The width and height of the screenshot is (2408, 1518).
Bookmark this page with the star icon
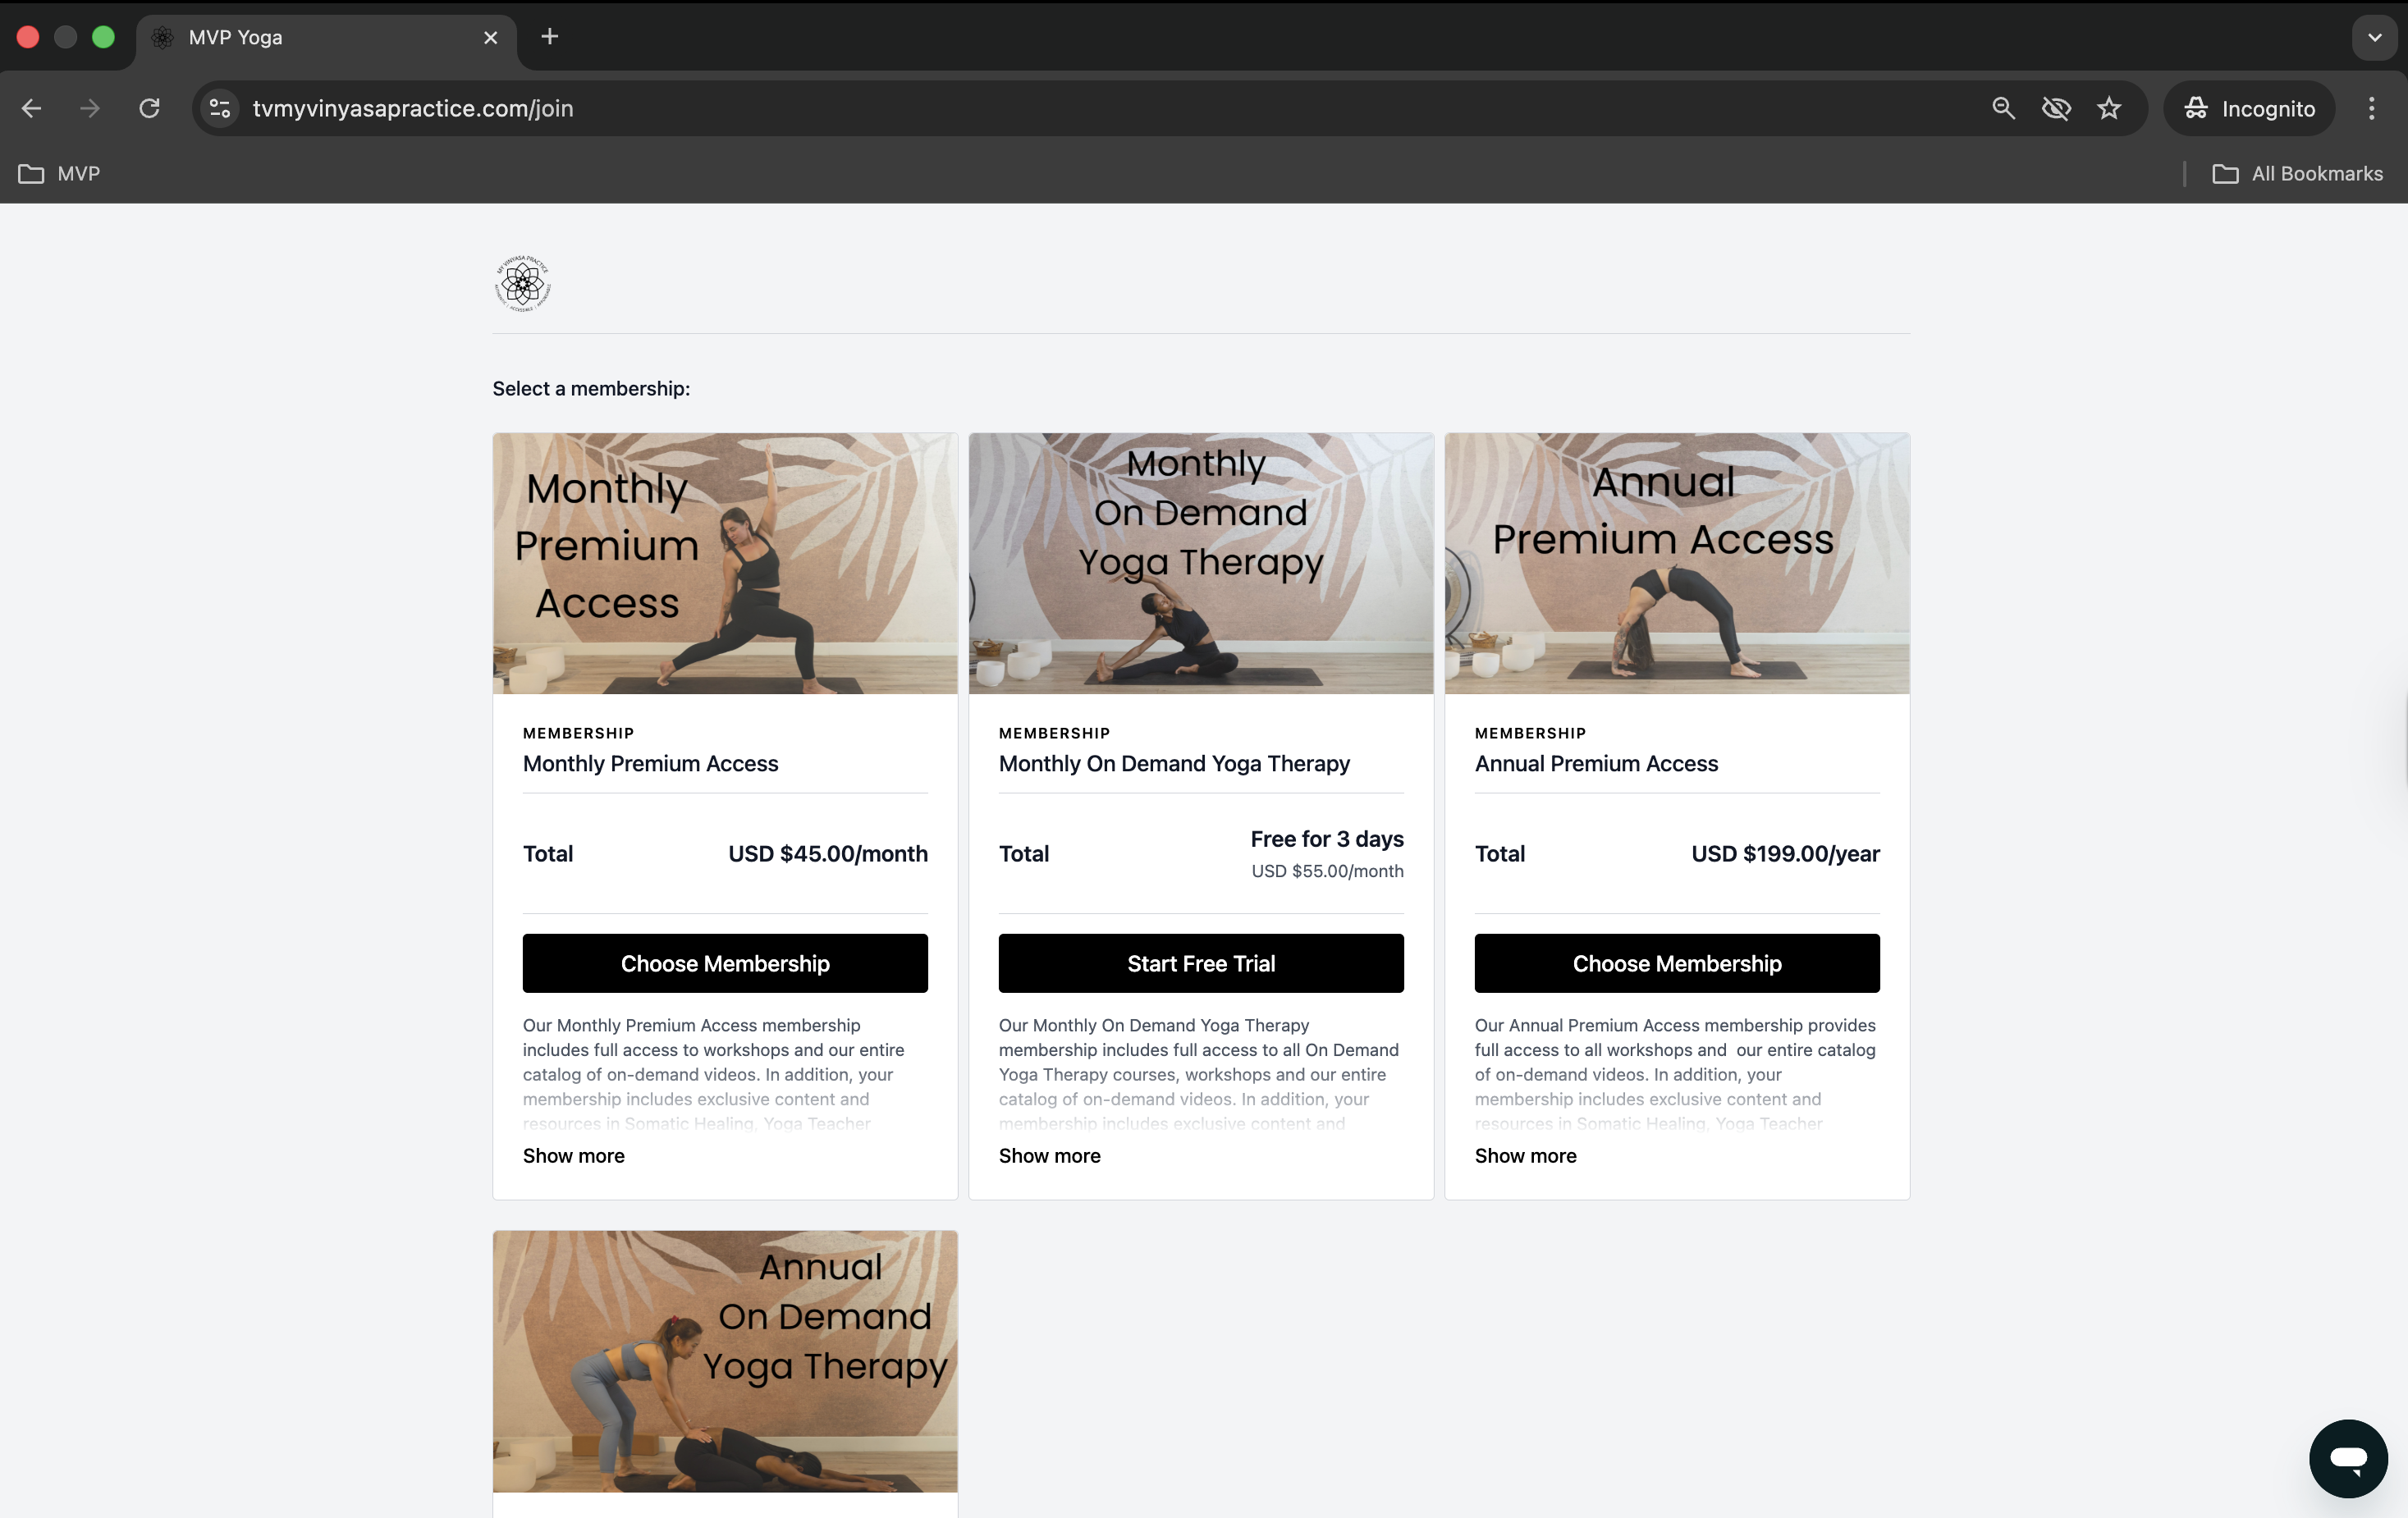point(2109,108)
